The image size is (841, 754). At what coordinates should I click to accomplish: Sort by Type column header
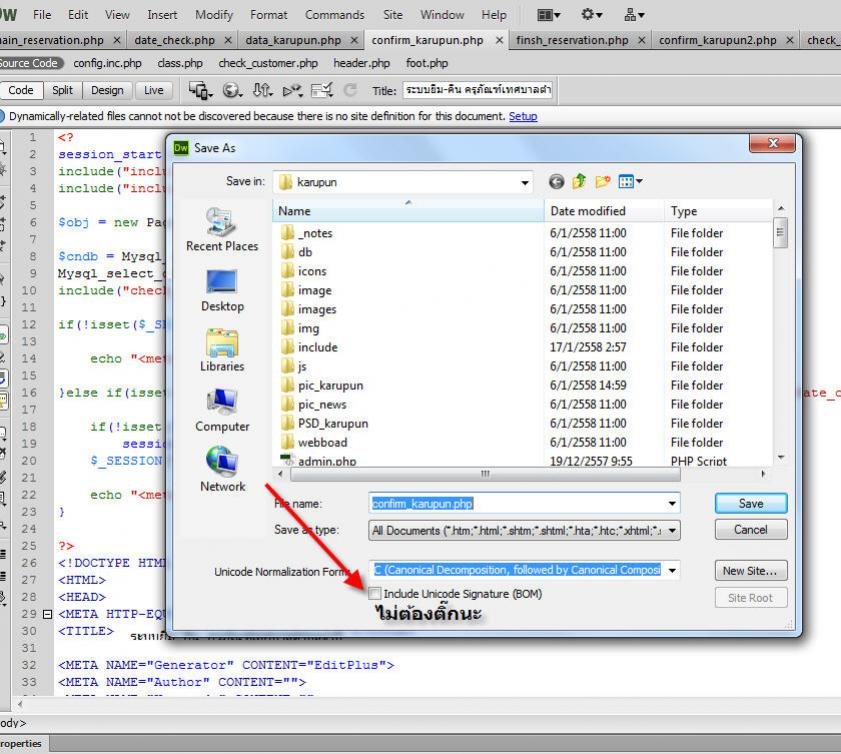click(719, 211)
